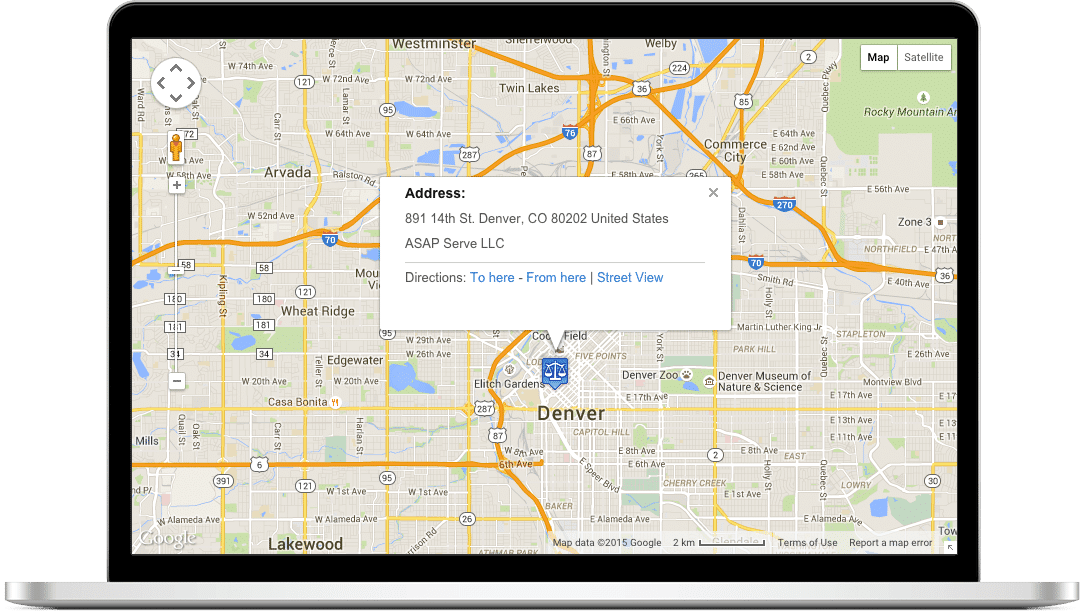Click the 'Denver Zoo' label
This screenshot has width=1080, height=612.
click(x=650, y=375)
